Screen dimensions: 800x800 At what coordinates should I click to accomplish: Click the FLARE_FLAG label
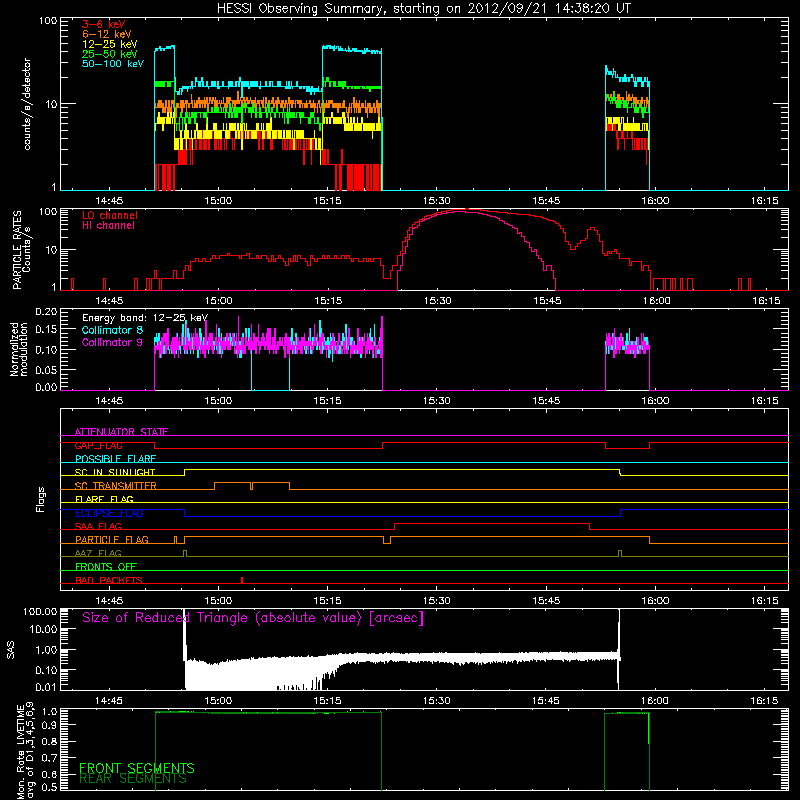[104, 499]
